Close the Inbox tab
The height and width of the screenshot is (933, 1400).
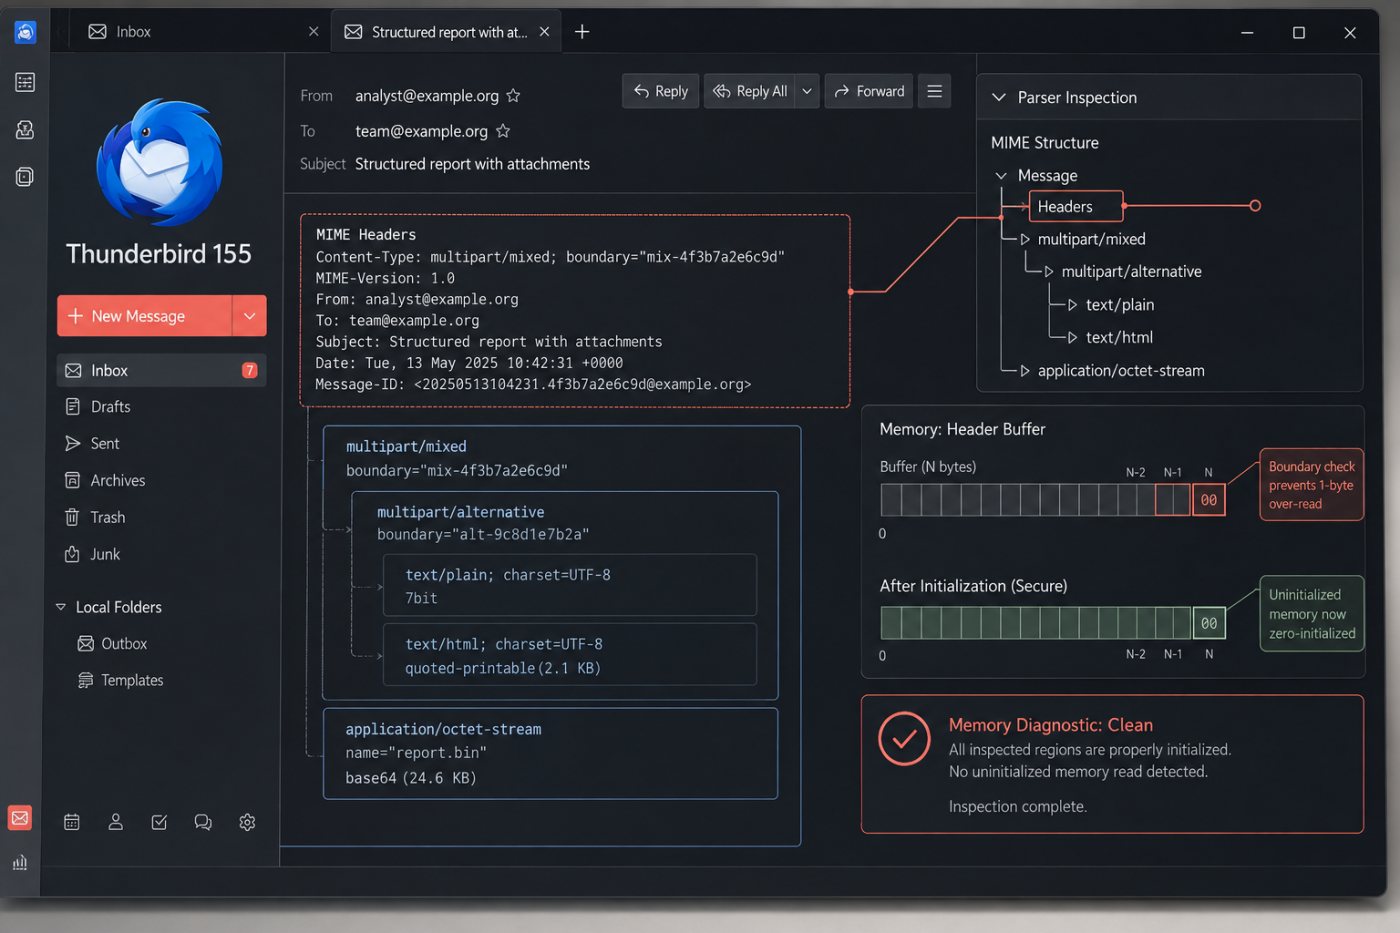tap(314, 32)
